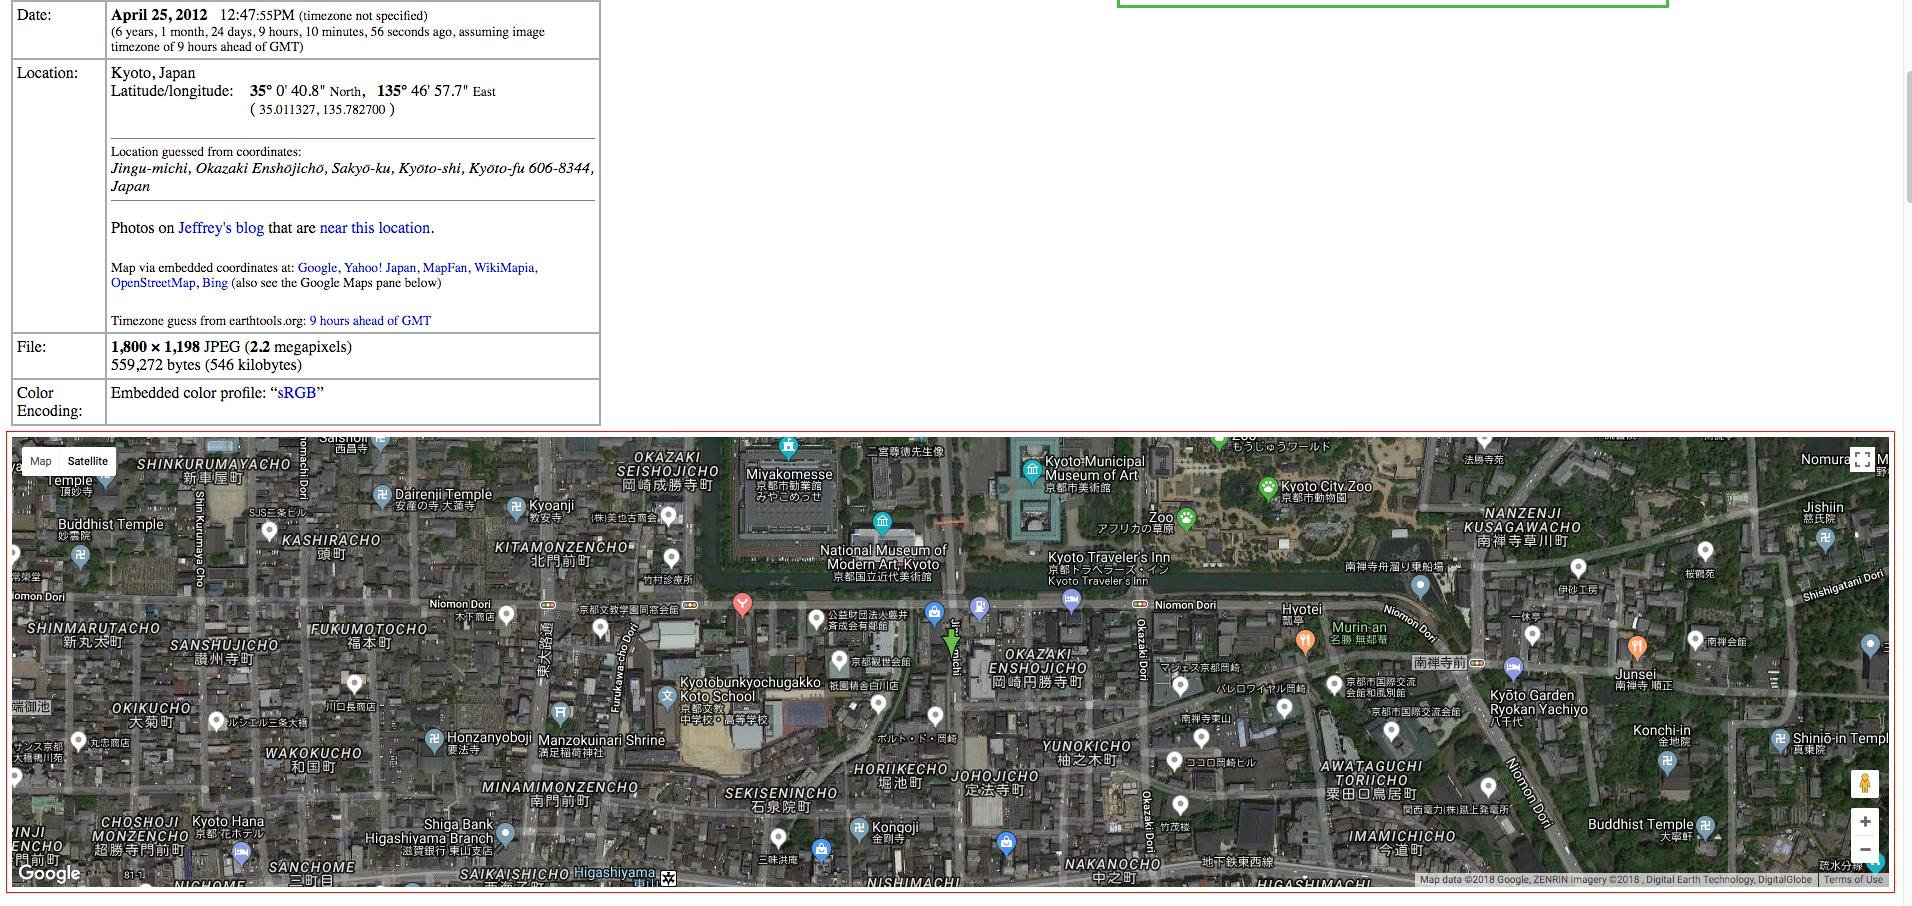This screenshot has width=1912, height=906.
Task: Open the Miyakomesse map marker
Action: pos(788,447)
